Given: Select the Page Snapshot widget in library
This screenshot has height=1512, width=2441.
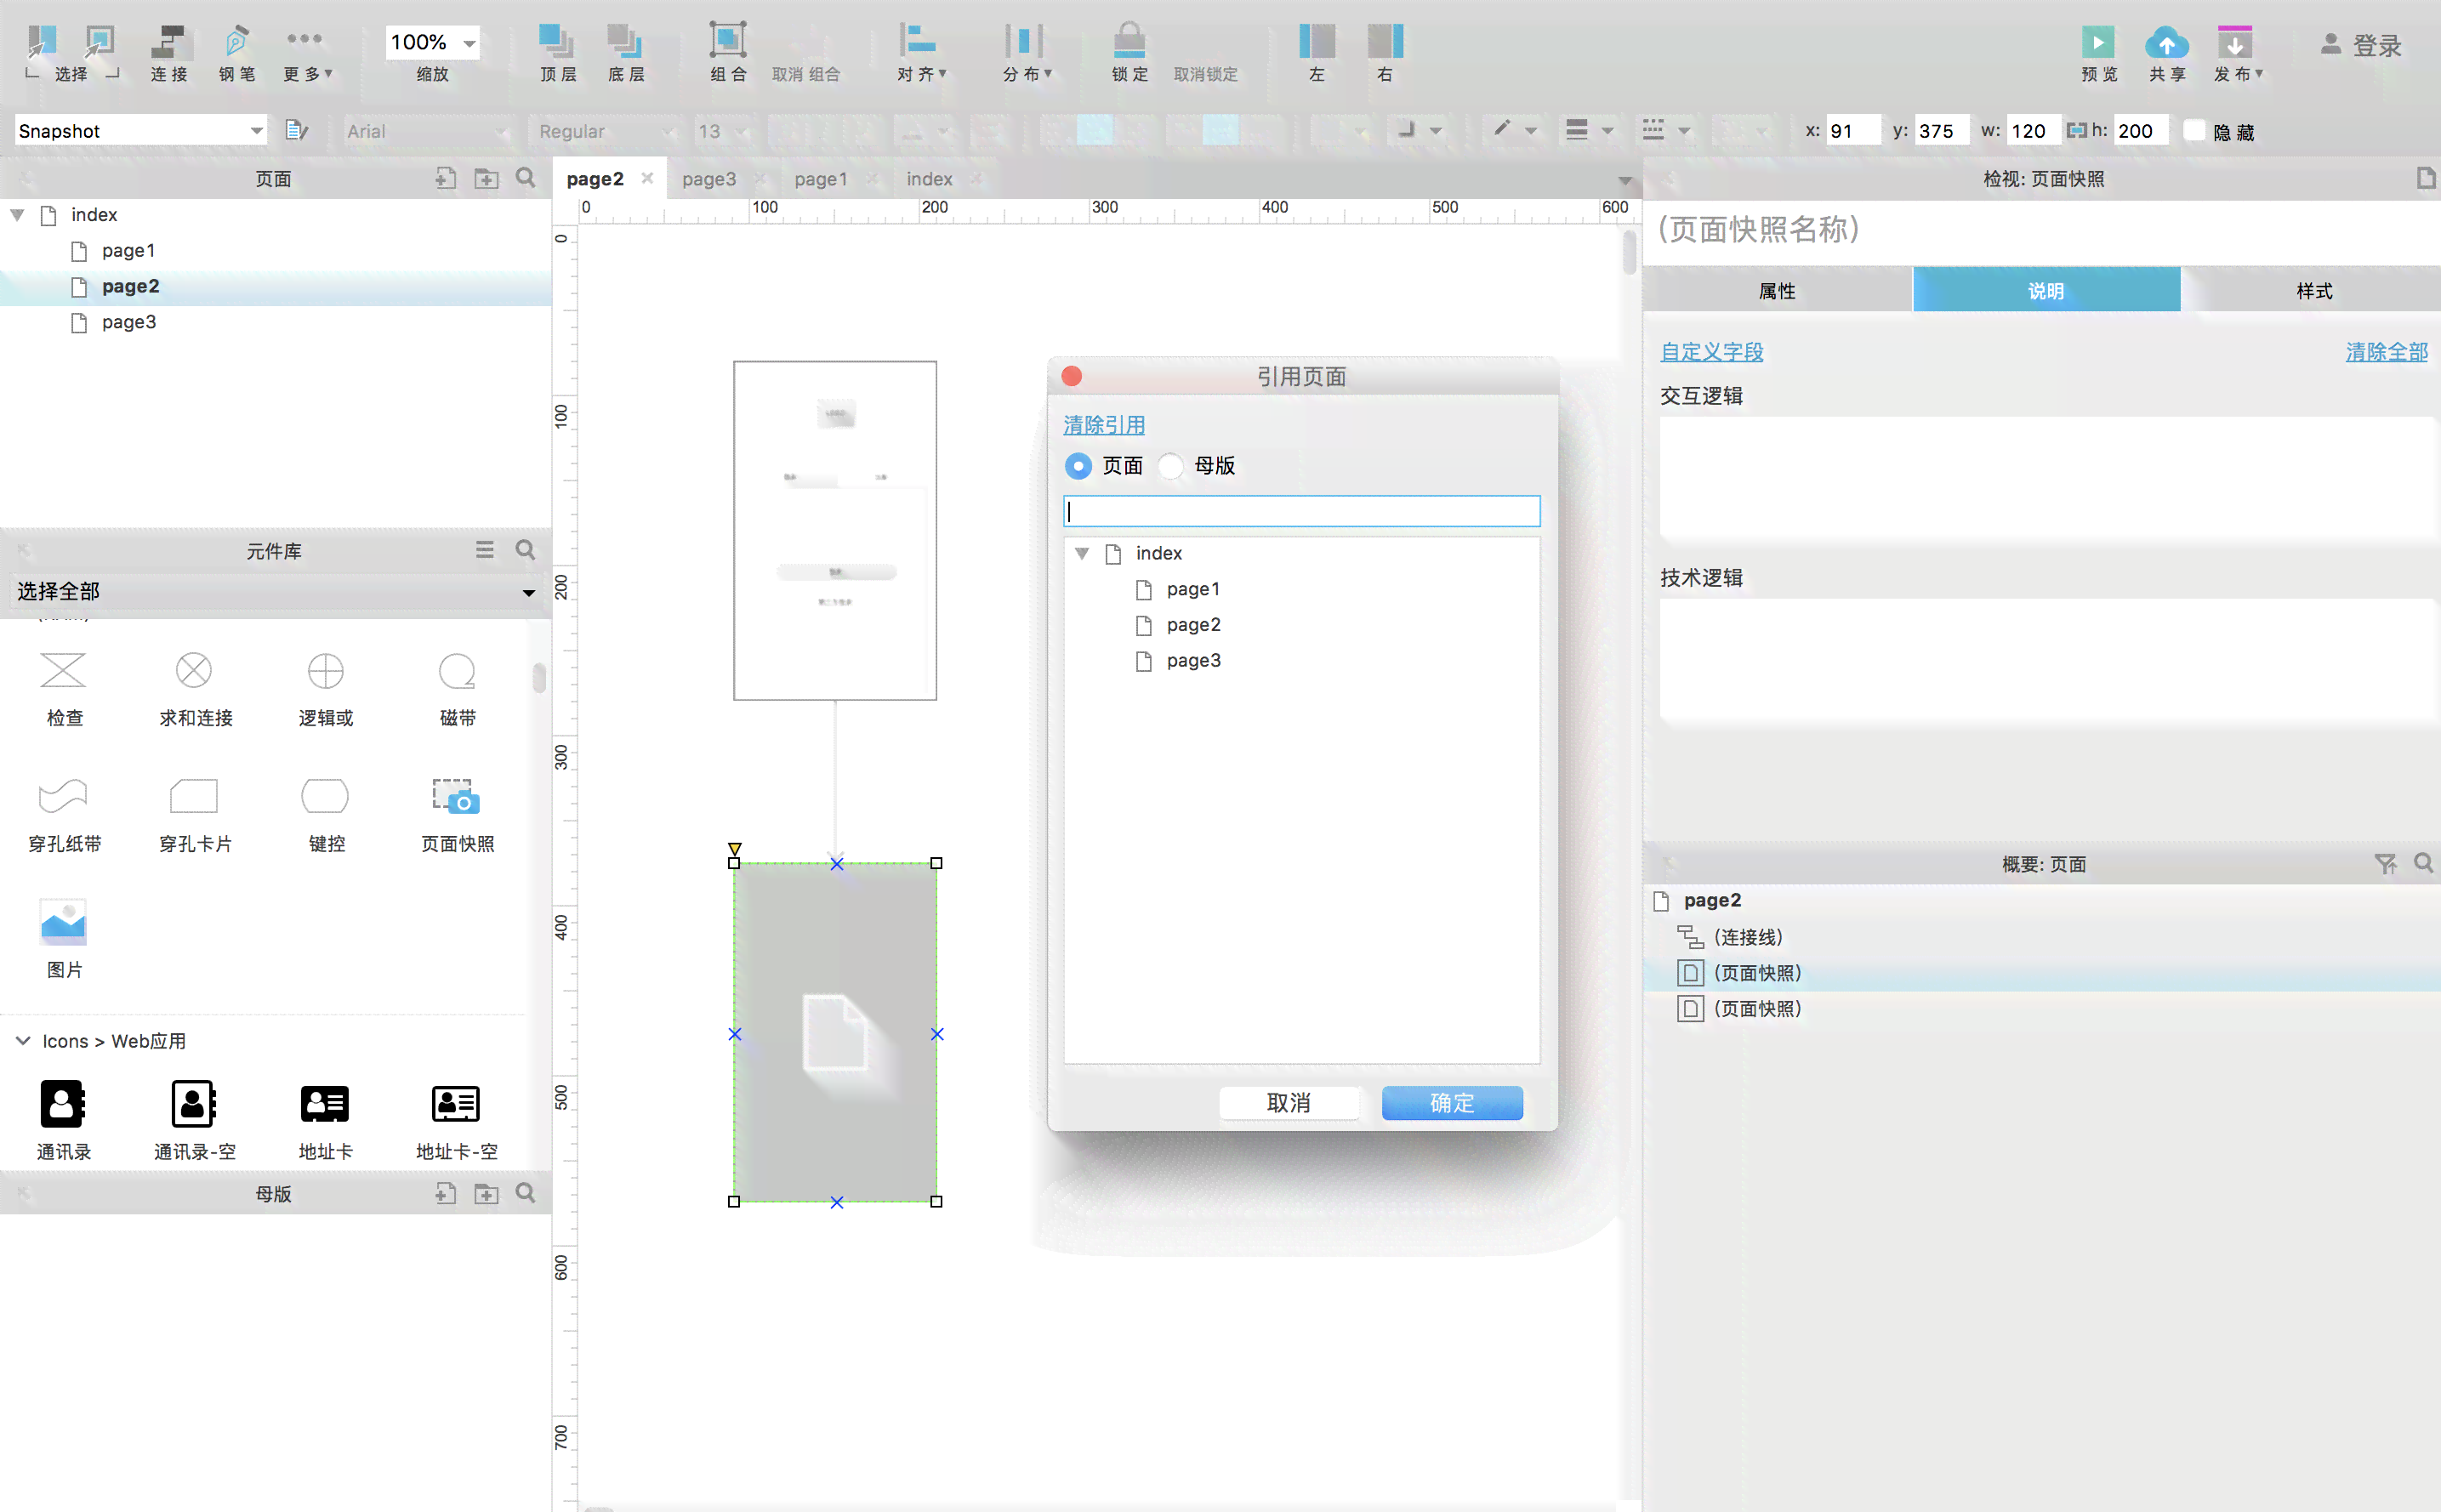Looking at the screenshot, I should [x=457, y=814].
